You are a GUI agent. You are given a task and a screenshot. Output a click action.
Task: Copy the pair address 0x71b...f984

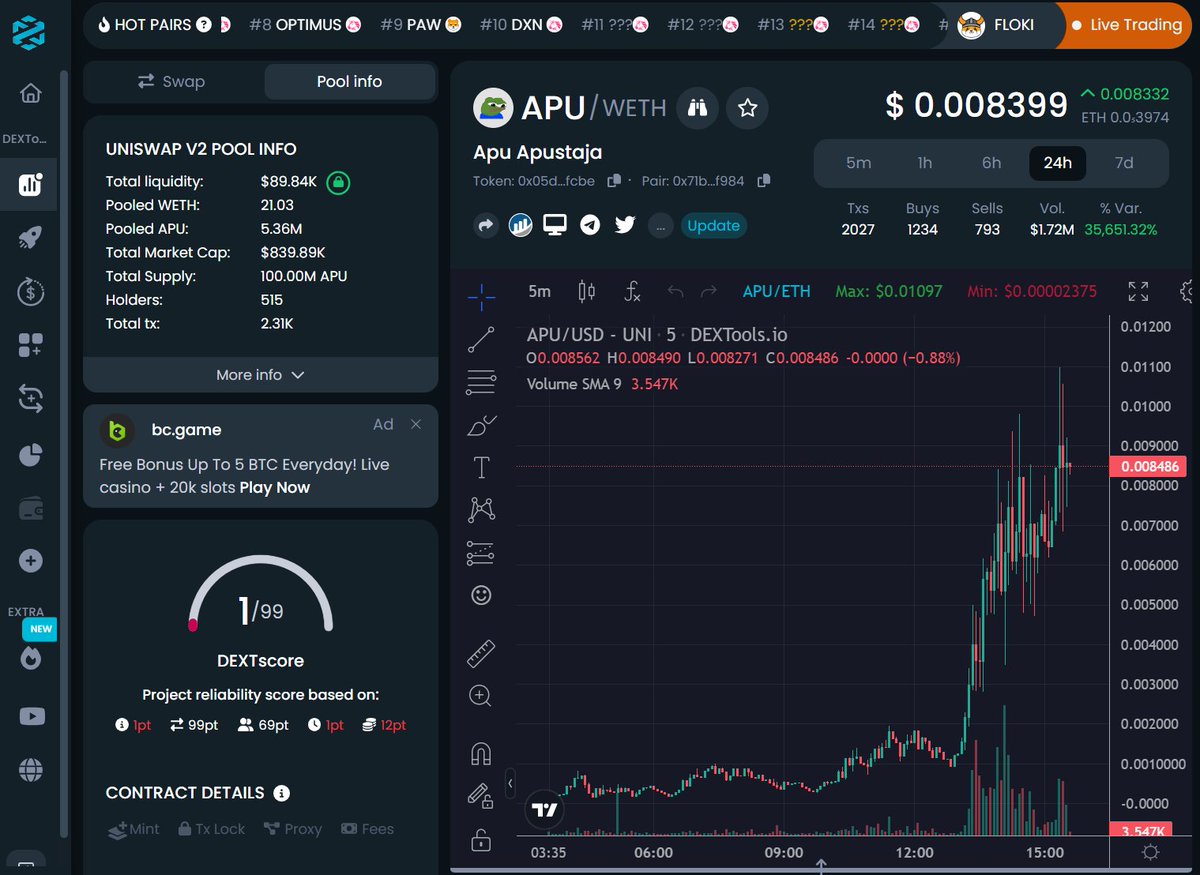[x=764, y=181]
